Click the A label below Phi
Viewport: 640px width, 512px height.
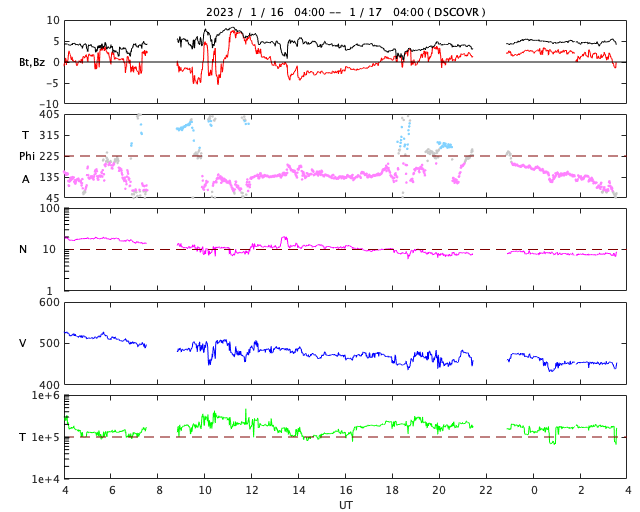coord(26,179)
